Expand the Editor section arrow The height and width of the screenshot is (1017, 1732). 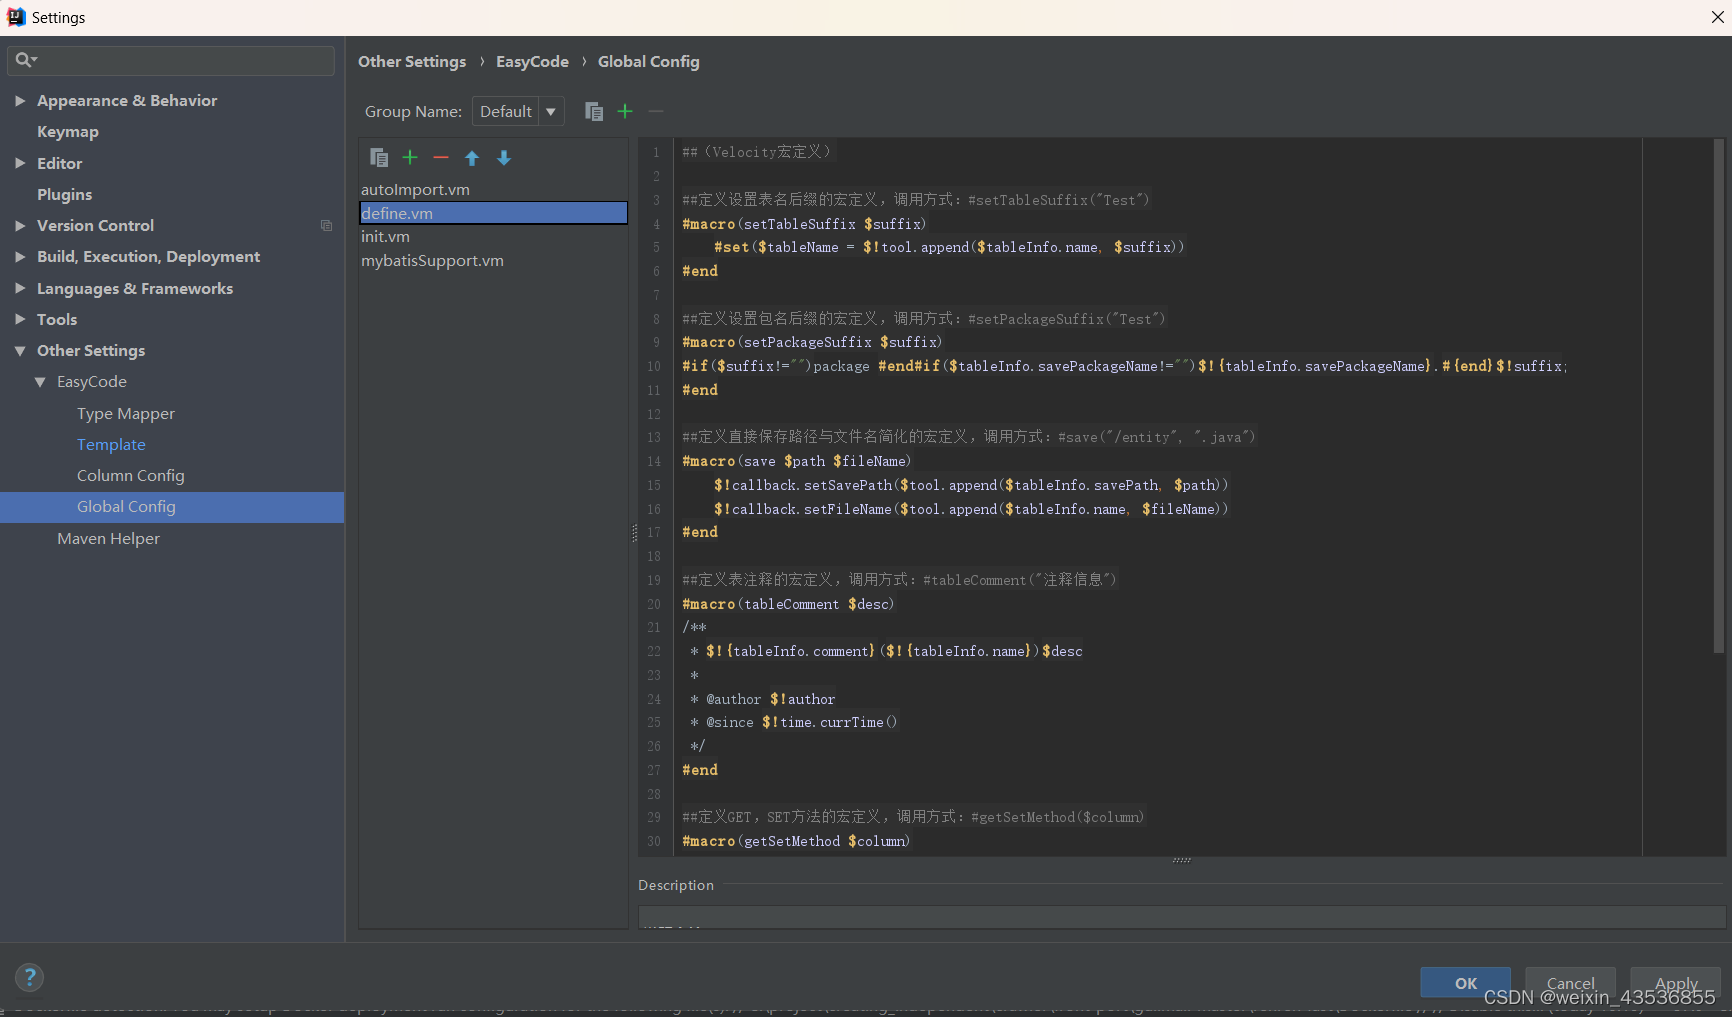[20, 163]
